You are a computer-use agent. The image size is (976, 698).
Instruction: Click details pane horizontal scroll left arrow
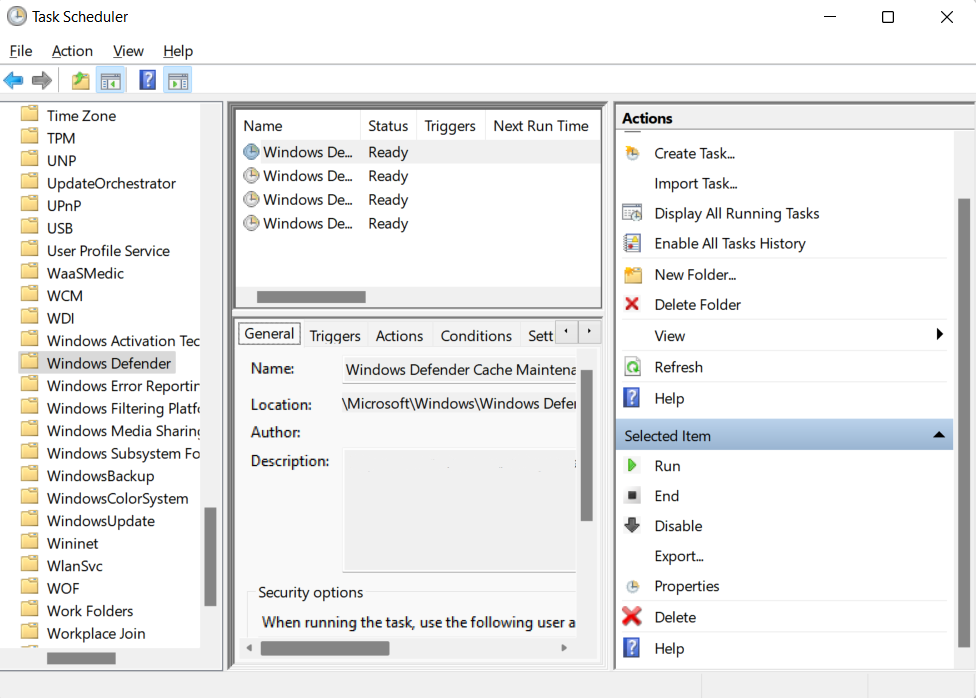coord(250,648)
